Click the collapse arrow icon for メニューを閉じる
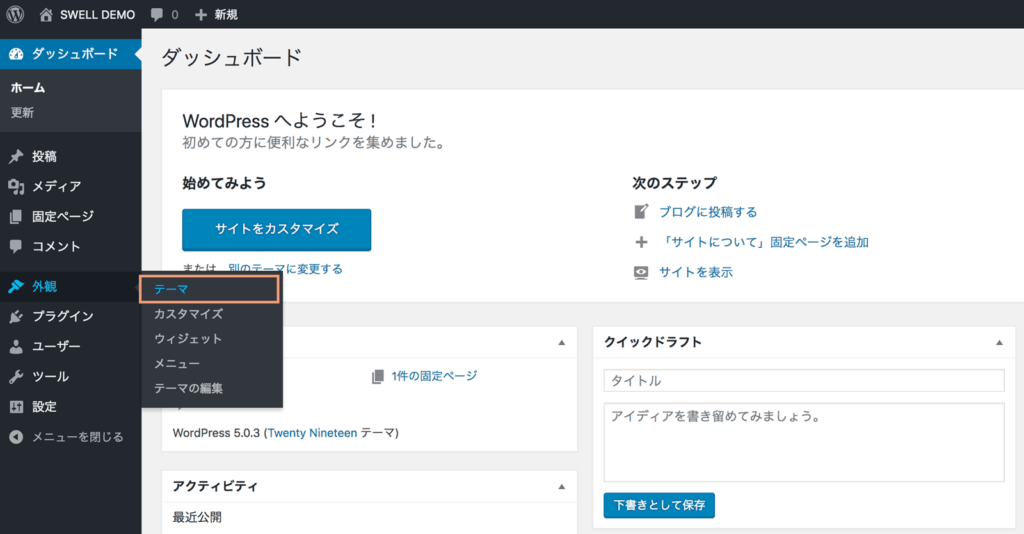The image size is (1024, 534). (x=16, y=437)
